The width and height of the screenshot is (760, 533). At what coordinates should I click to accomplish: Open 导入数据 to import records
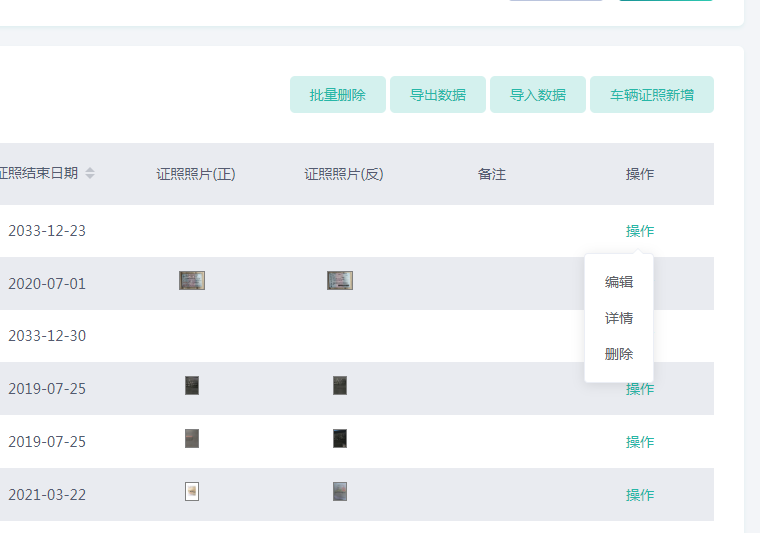(x=537, y=95)
